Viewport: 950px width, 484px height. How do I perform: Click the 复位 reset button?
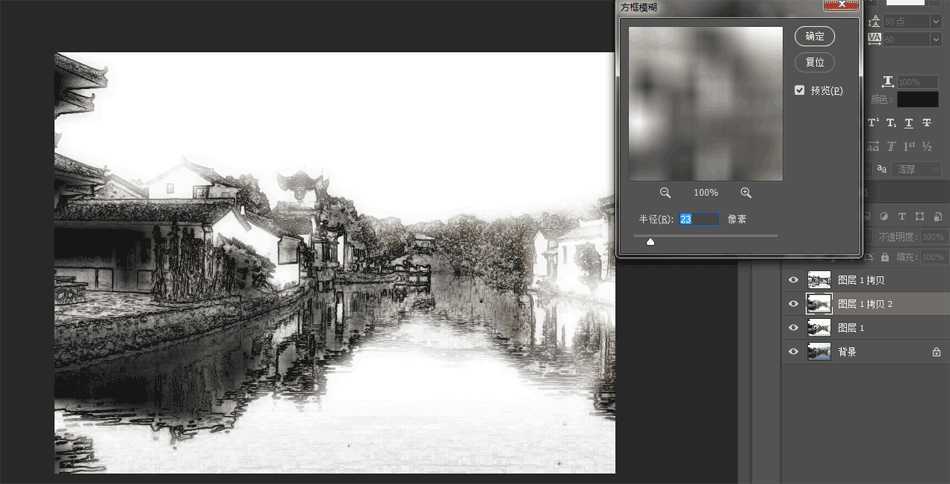(815, 62)
